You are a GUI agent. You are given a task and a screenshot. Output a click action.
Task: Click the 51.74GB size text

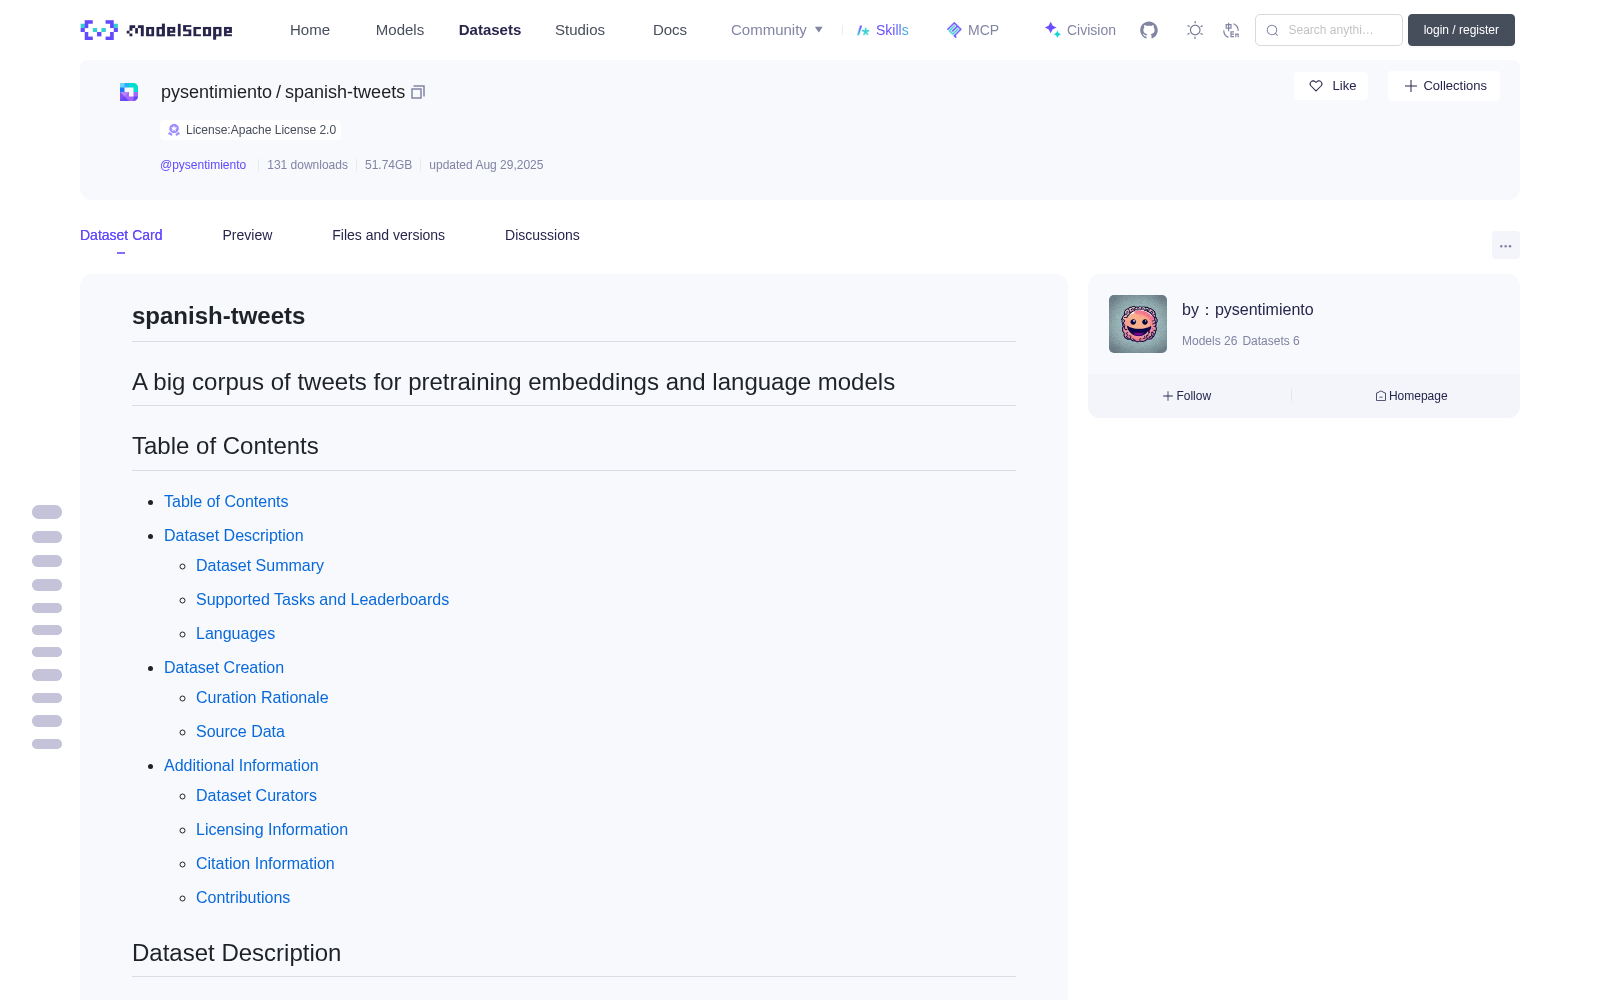[x=388, y=165]
